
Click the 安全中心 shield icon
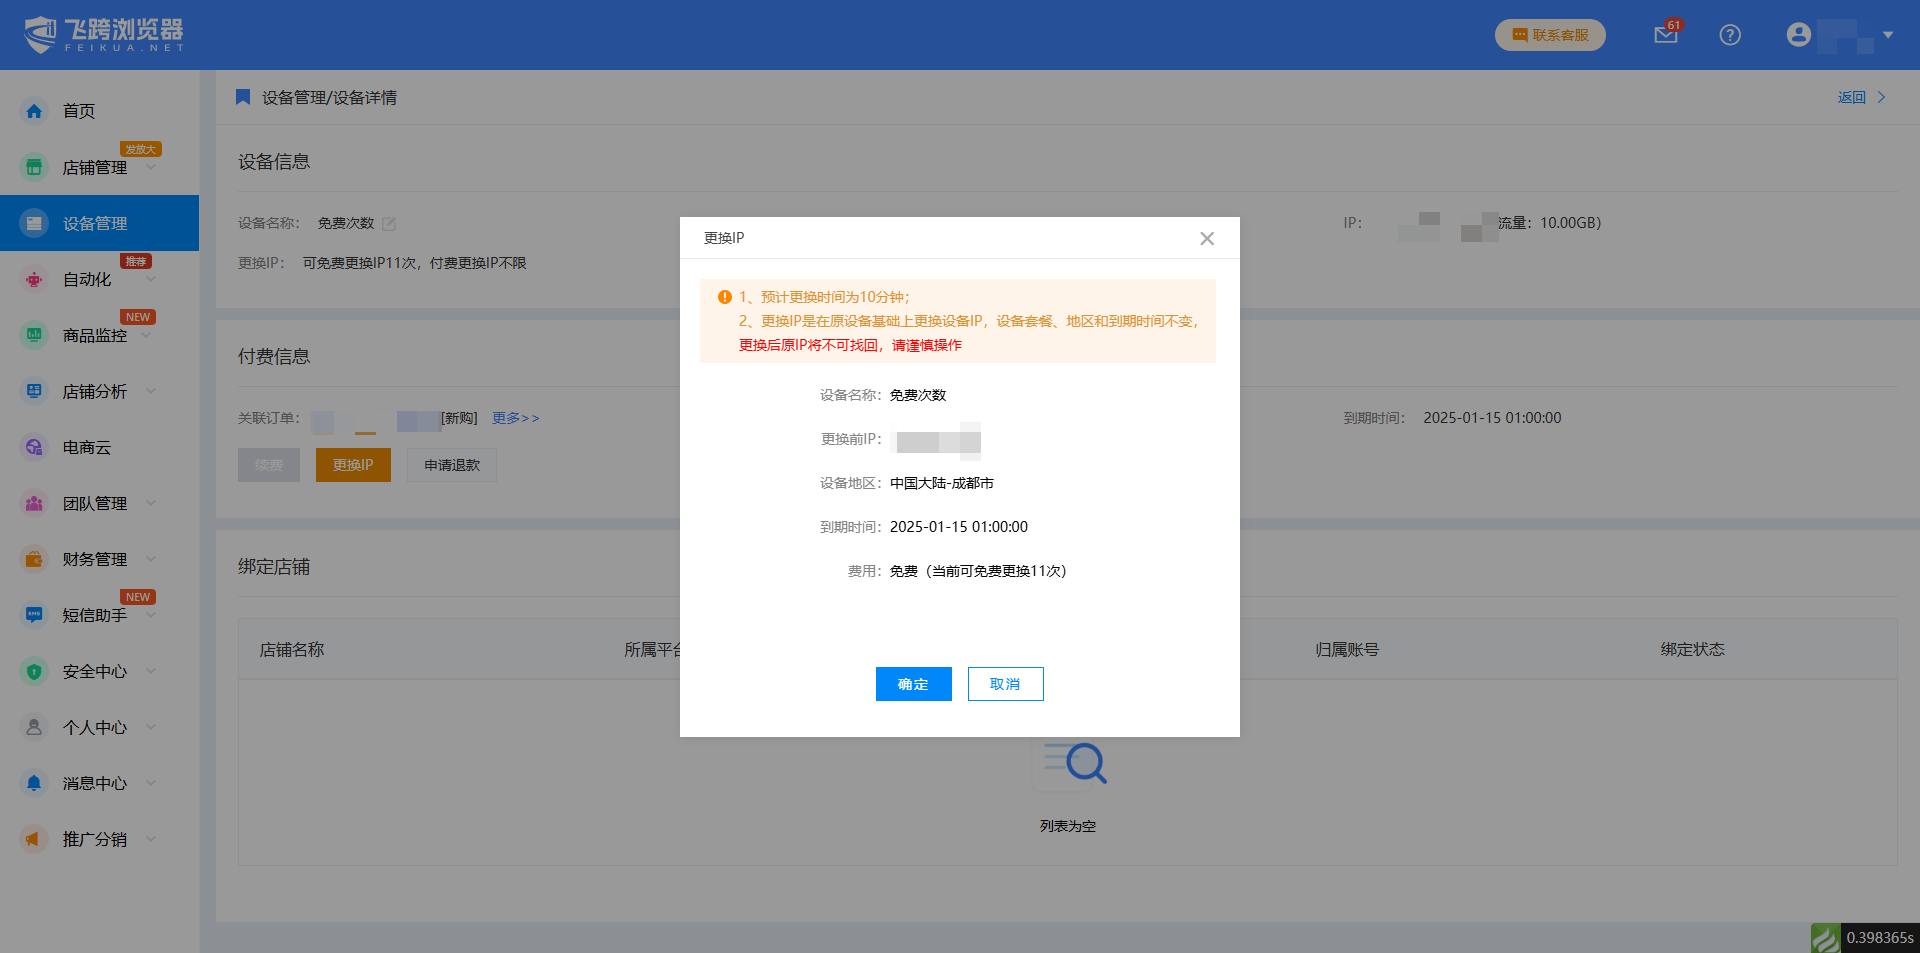click(x=34, y=672)
